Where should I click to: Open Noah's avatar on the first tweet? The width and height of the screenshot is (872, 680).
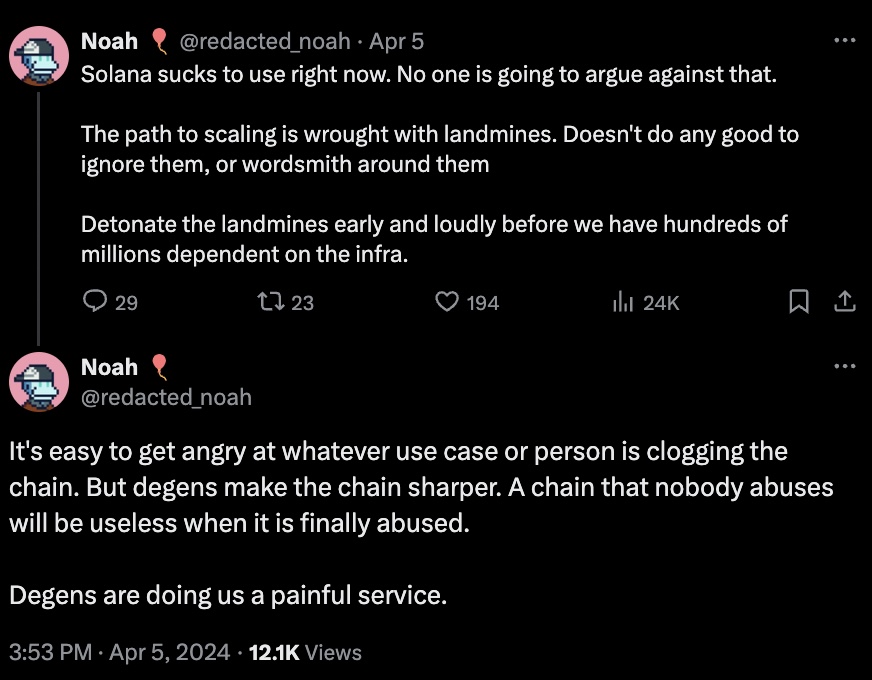point(39,56)
